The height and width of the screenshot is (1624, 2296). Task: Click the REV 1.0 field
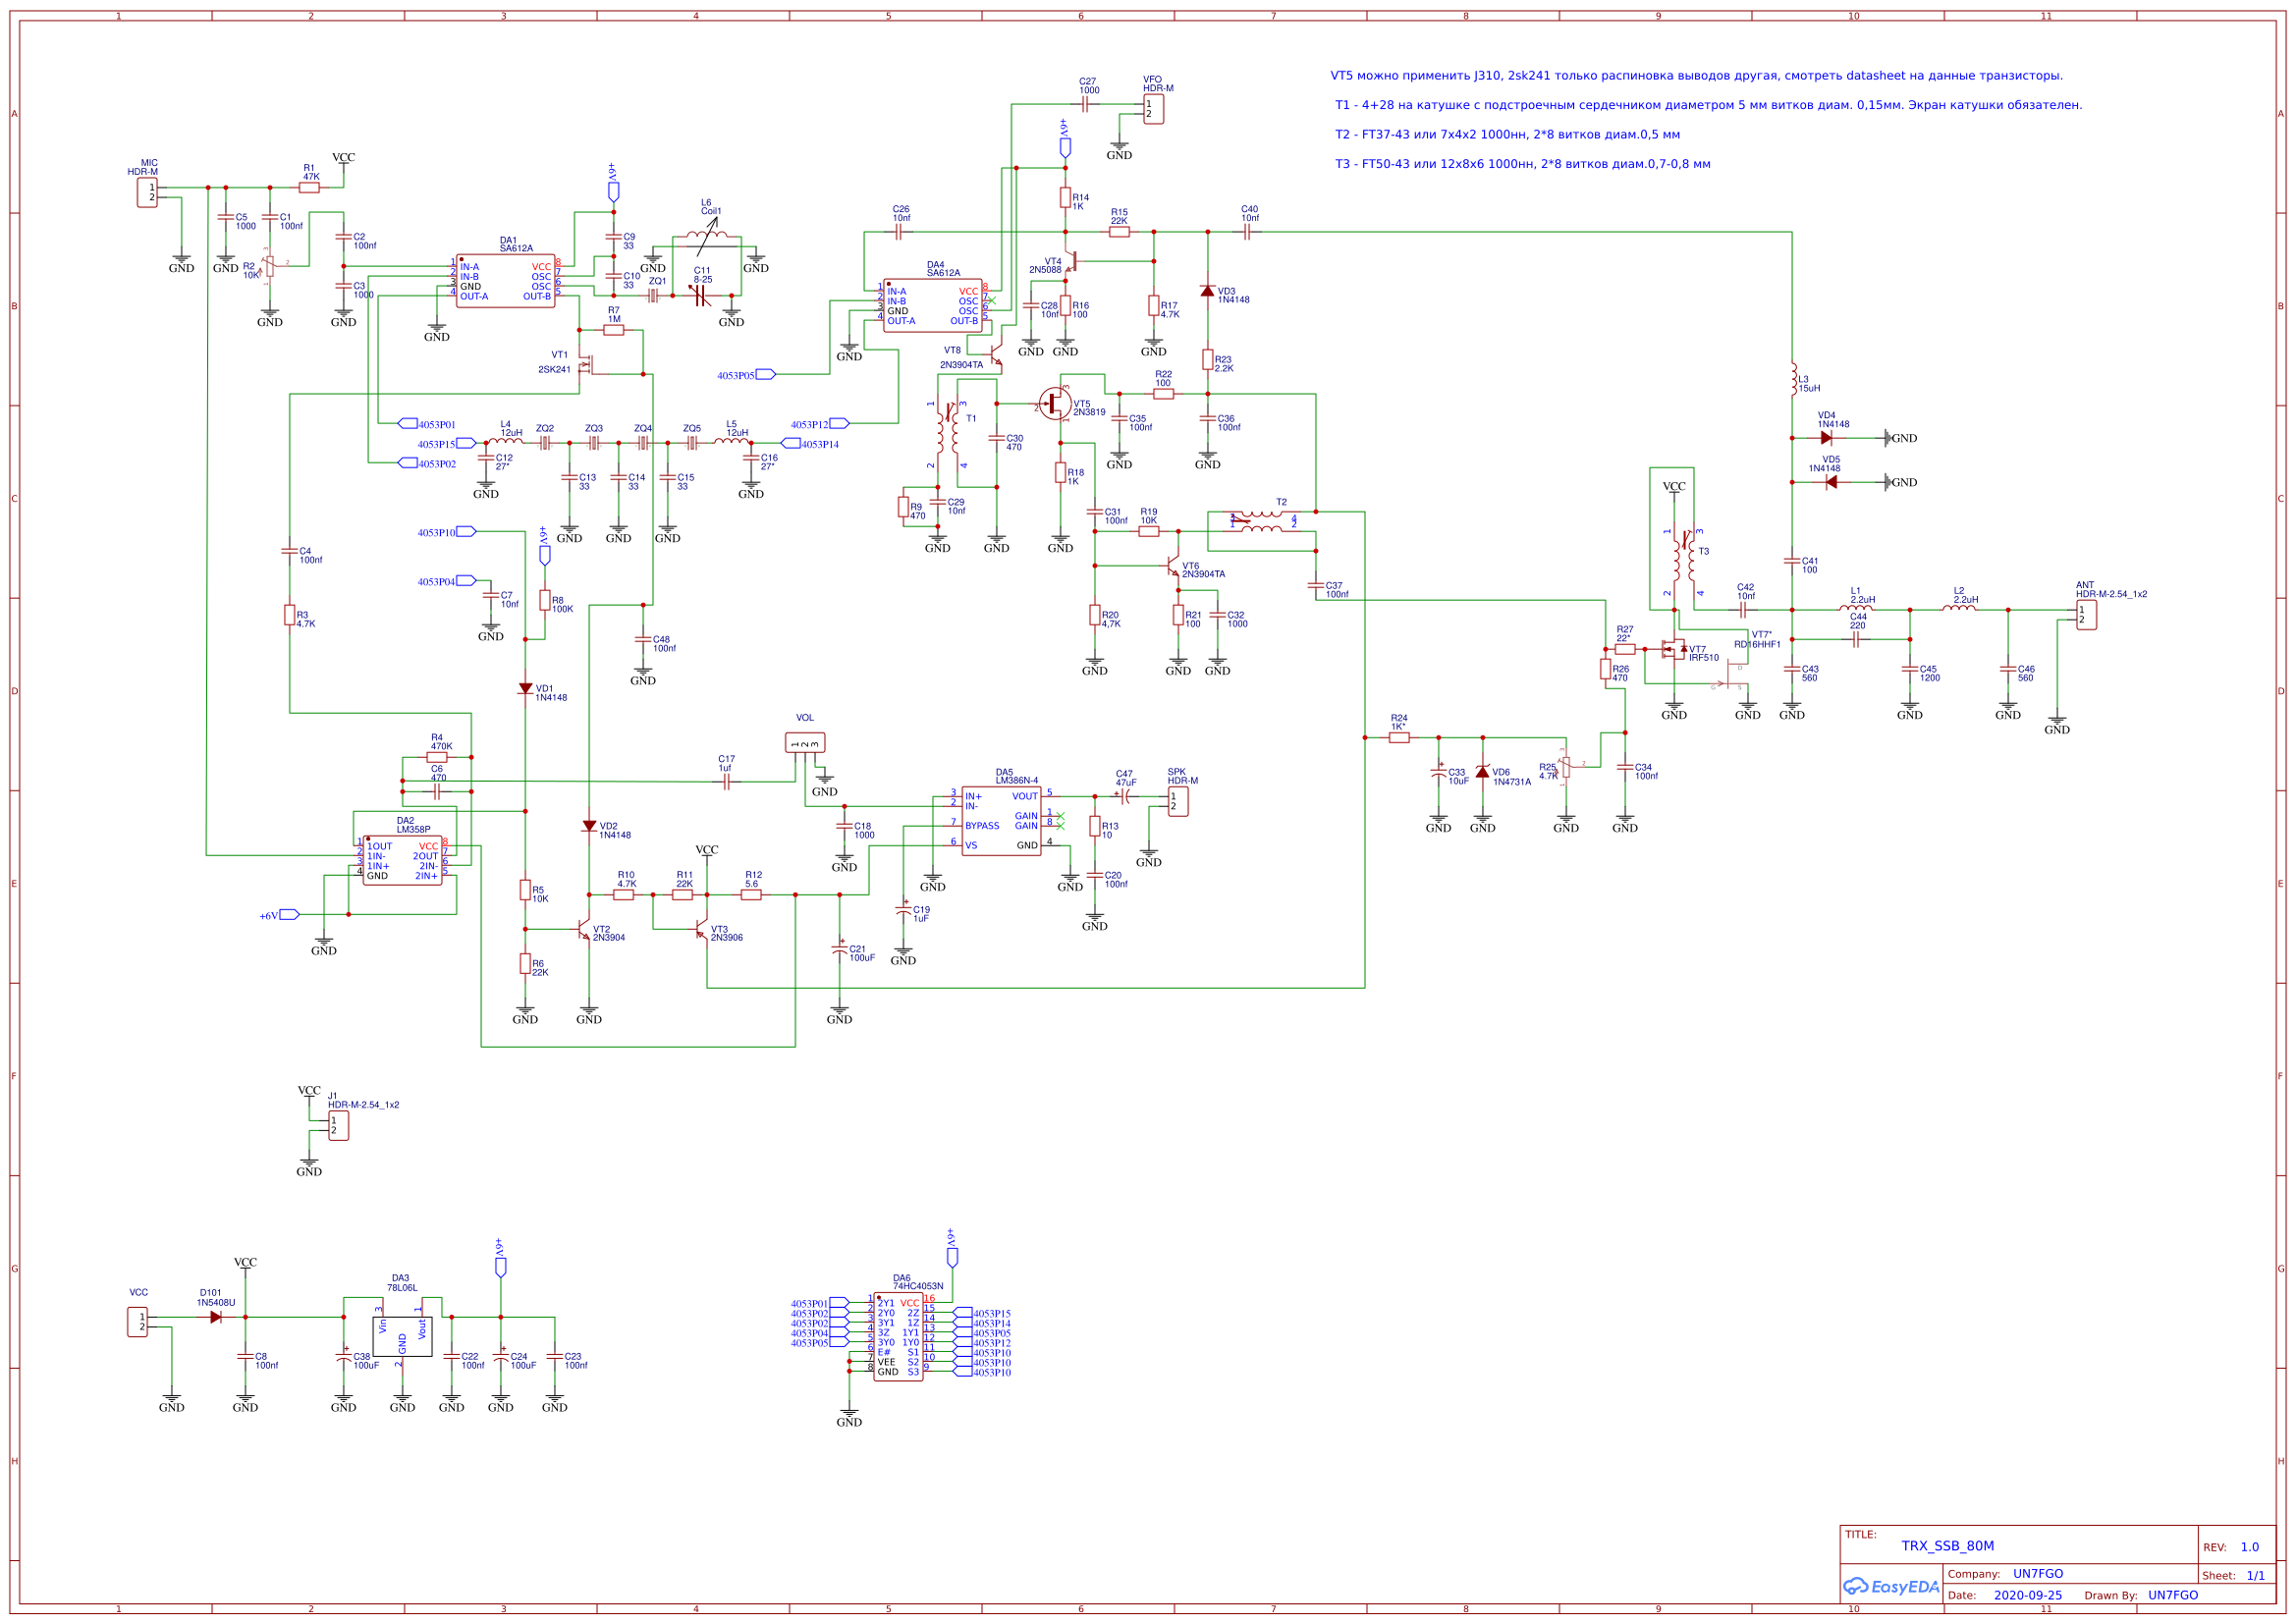(x=2249, y=1547)
